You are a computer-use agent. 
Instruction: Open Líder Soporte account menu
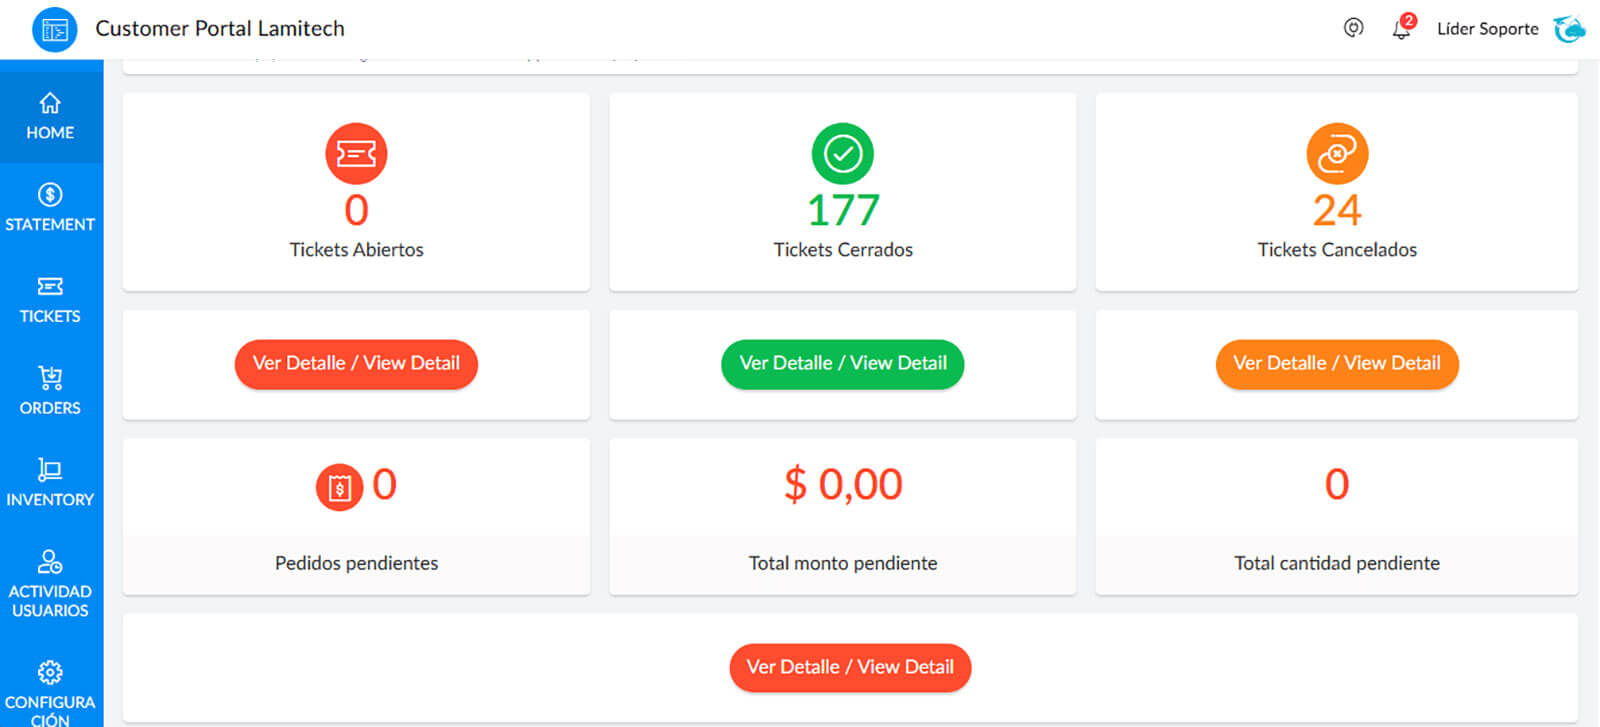click(x=1488, y=29)
